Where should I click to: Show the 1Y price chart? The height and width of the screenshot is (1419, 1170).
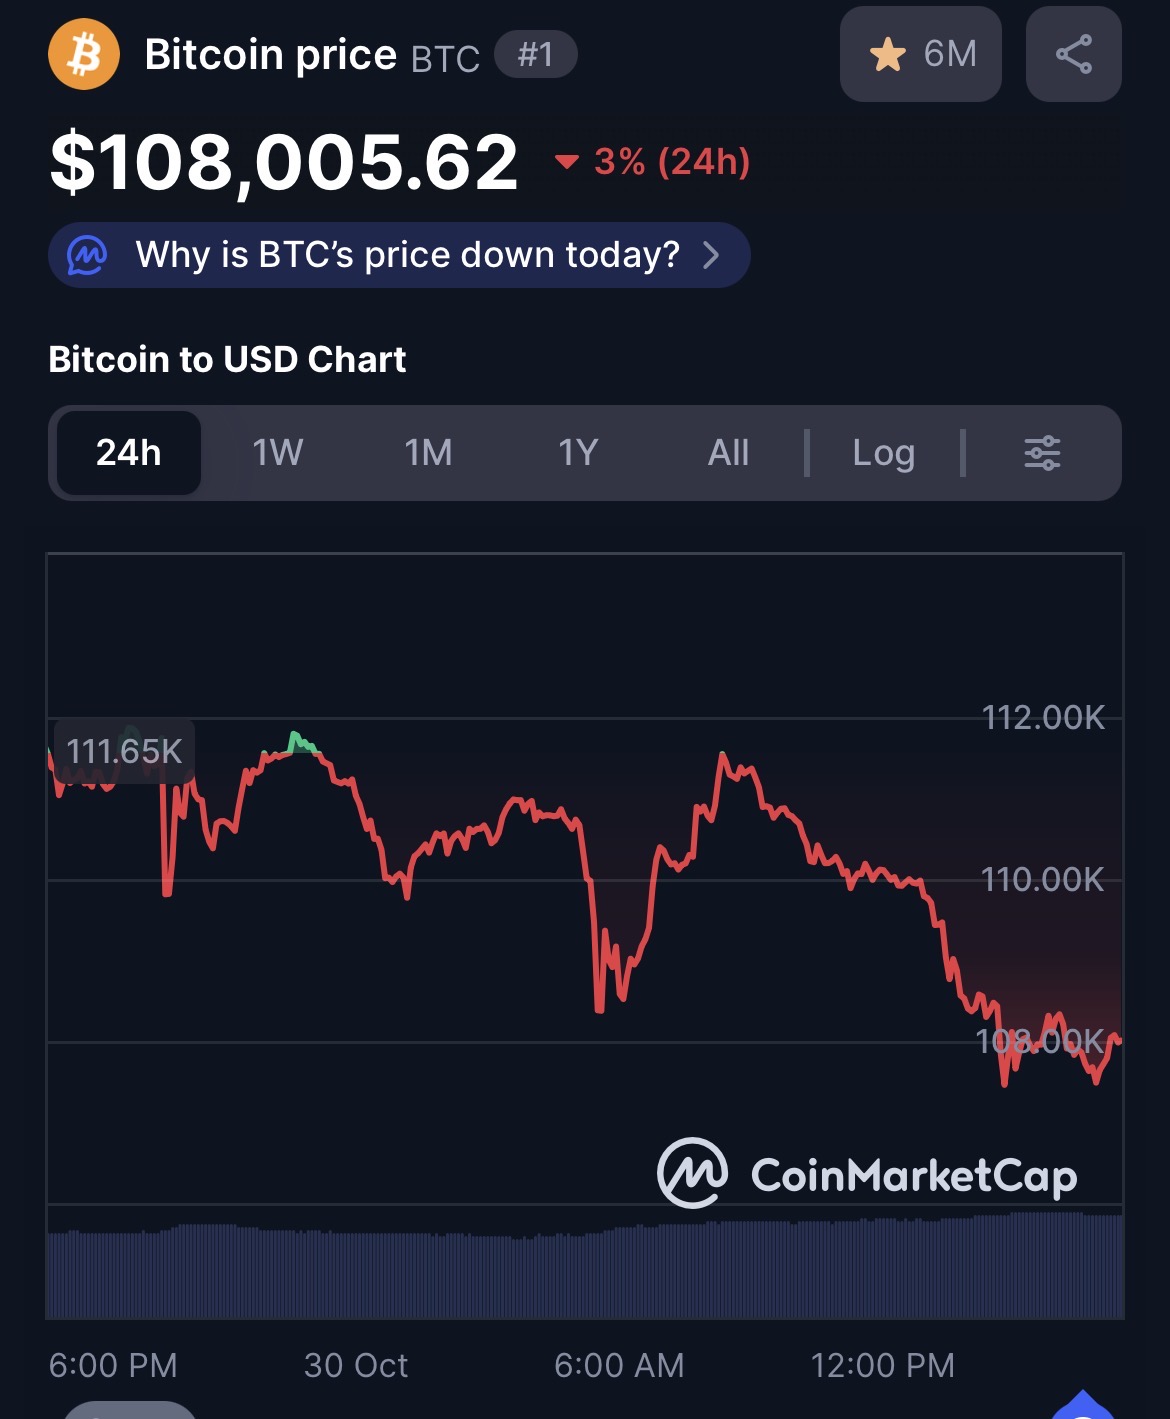tap(578, 453)
